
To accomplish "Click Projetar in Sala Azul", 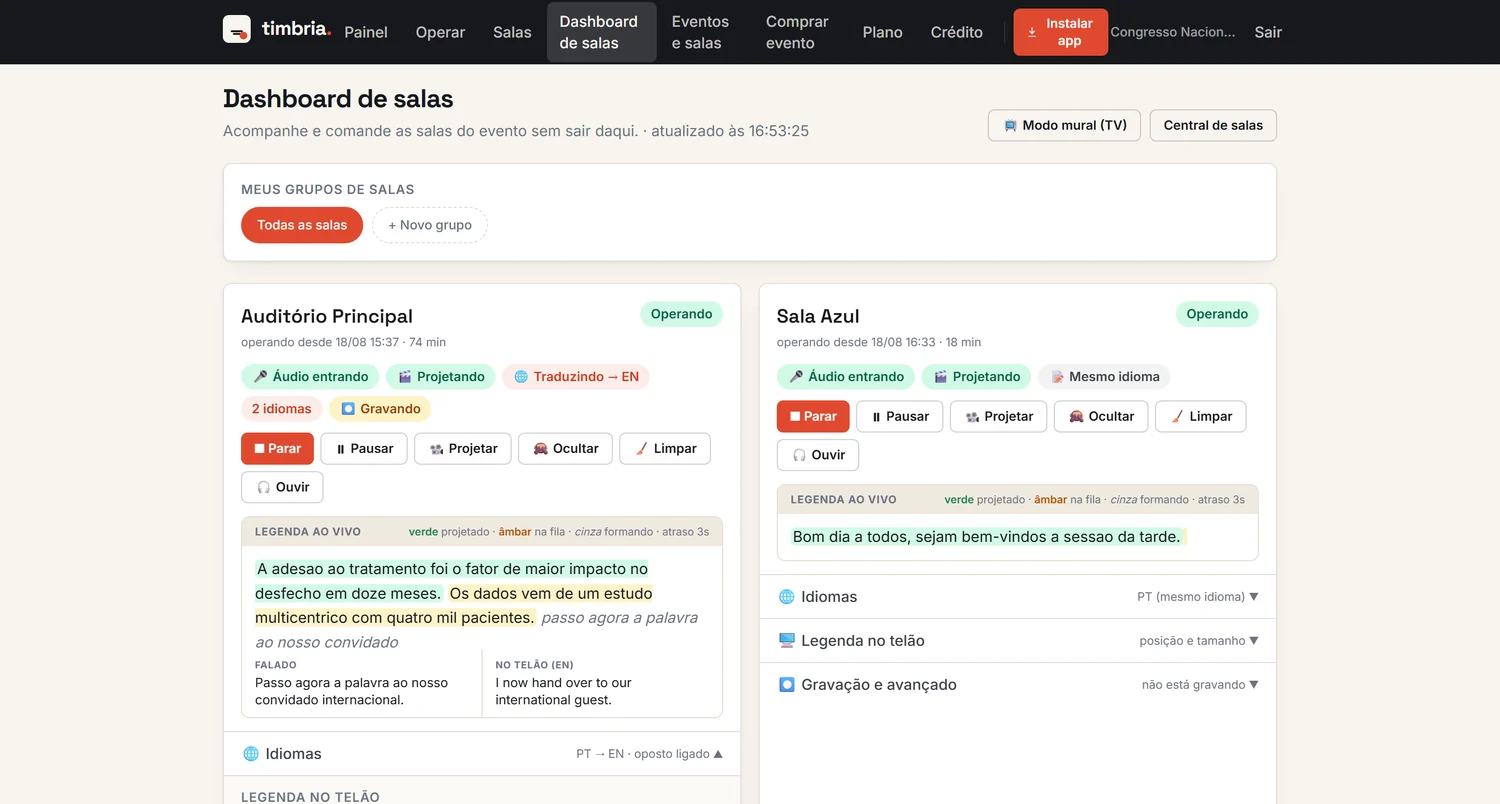I will [x=999, y=417].
